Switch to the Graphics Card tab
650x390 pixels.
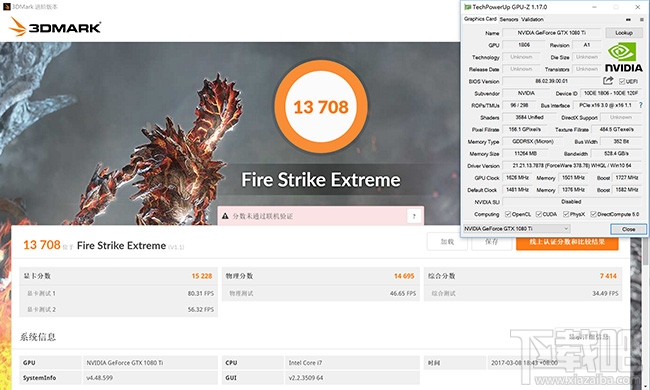[x=480, y=19]
